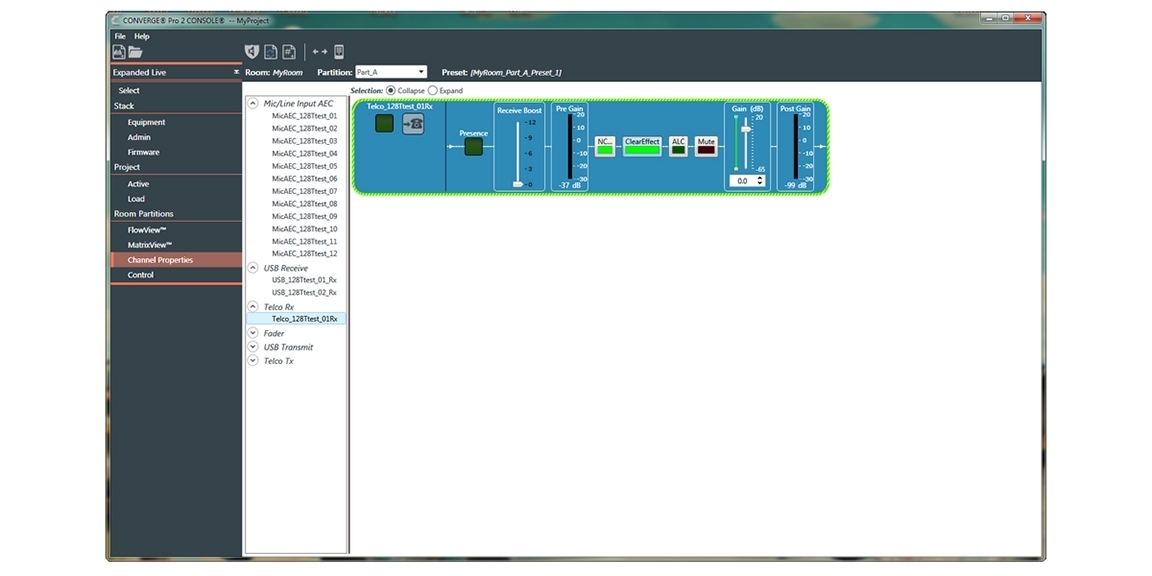The height and width of the screenshot is (576, 1152).
Task: Click the mute speaker icon in toolbar
Action: (252, 52)
